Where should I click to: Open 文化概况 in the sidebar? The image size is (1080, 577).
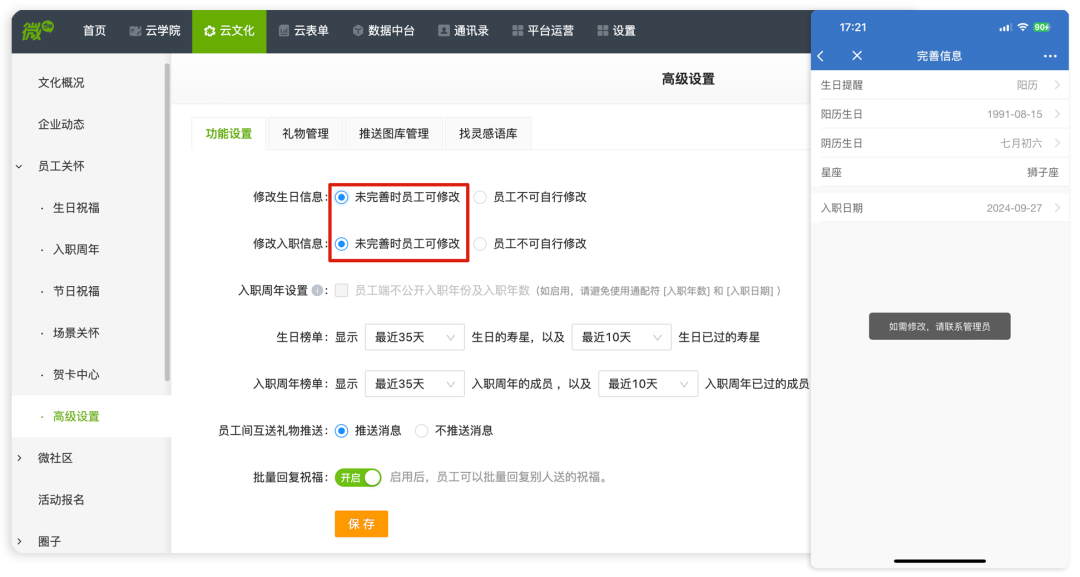[61, 83]
